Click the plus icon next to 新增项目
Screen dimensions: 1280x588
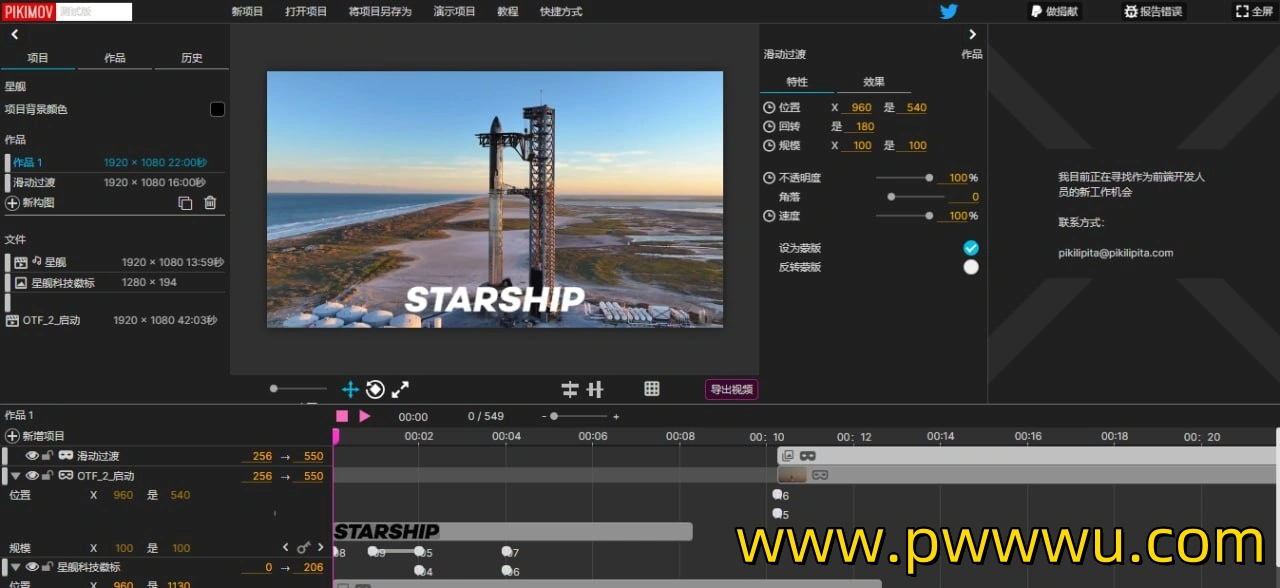coord(12,436)
